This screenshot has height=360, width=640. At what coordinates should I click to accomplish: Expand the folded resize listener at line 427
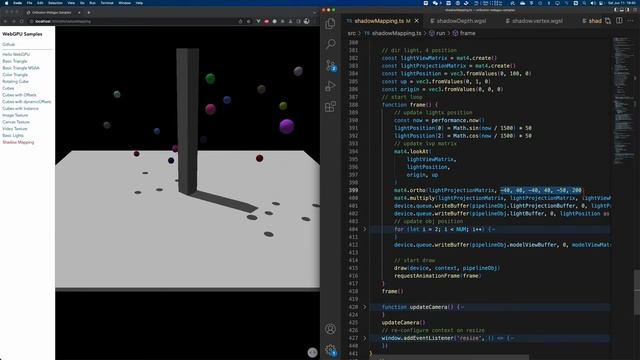pyautogui.click(x=364, y=338)
